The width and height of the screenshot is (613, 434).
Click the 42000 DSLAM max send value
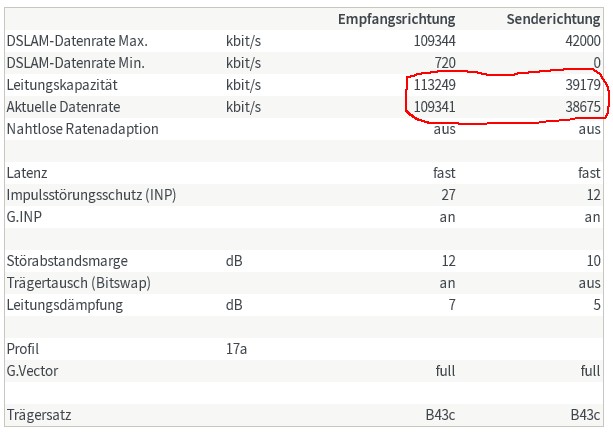click(580, 41)
